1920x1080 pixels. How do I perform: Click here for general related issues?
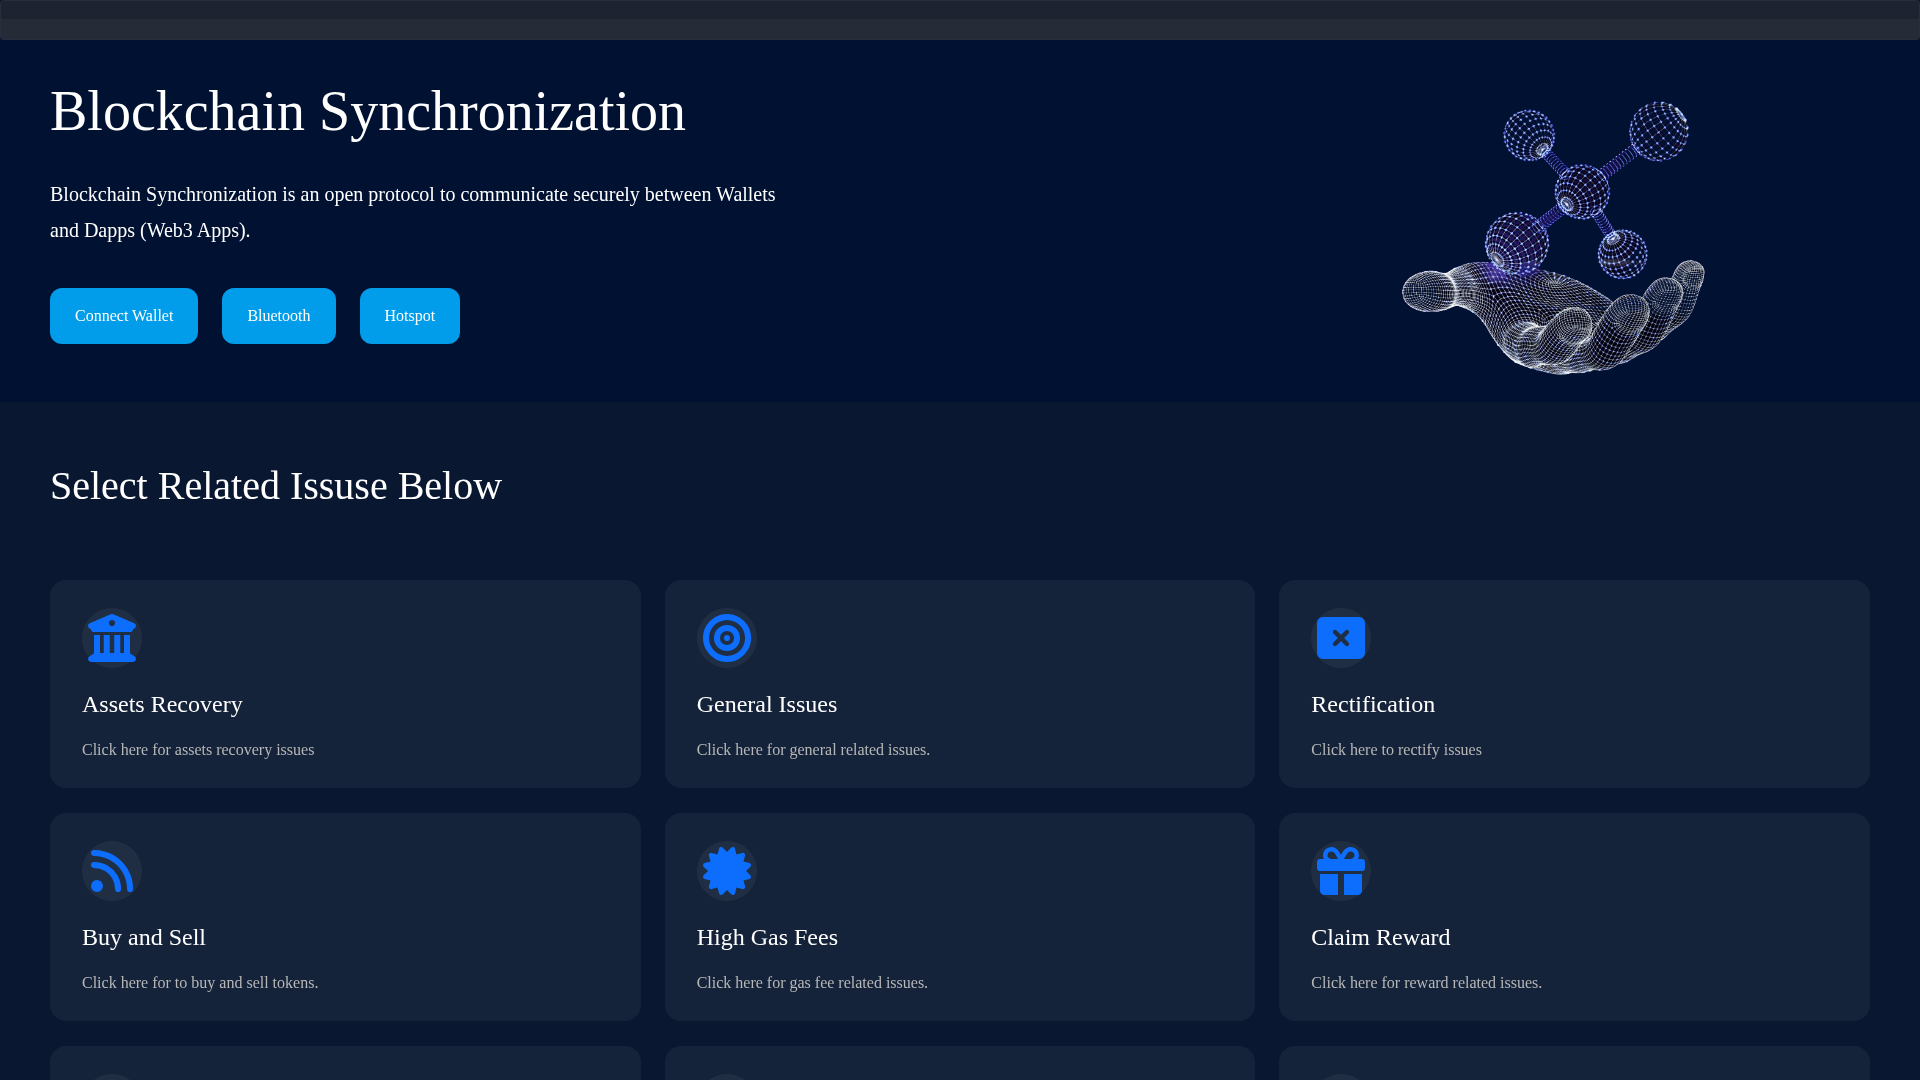812,749
